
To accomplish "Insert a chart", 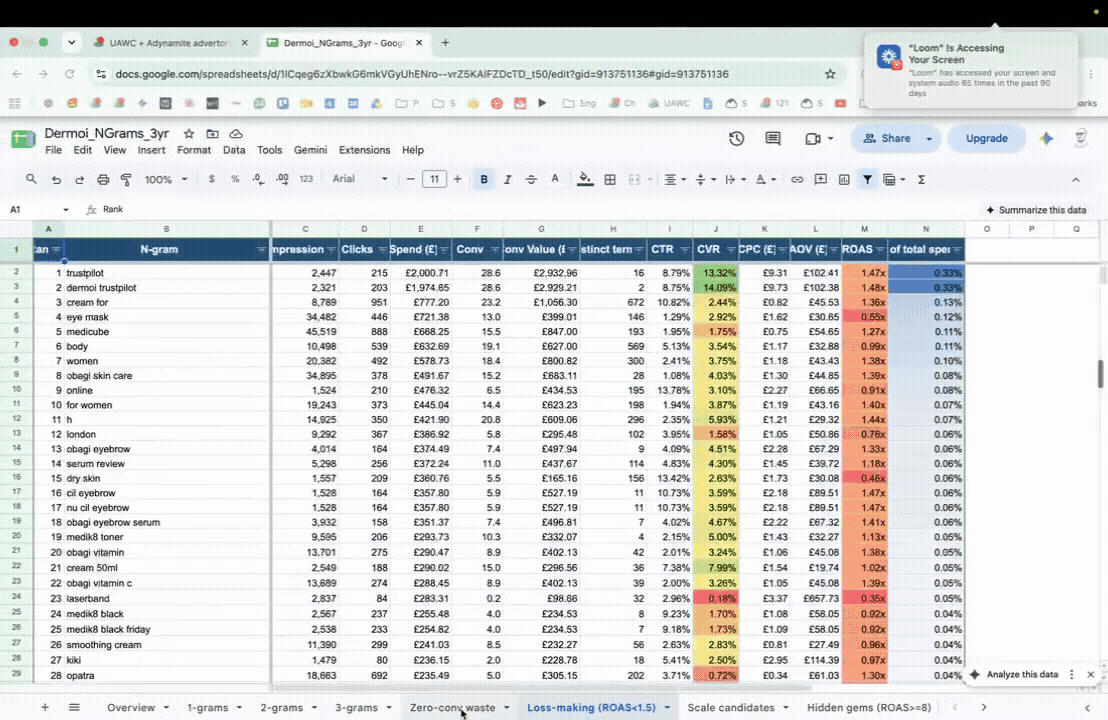I will point(844,179).
